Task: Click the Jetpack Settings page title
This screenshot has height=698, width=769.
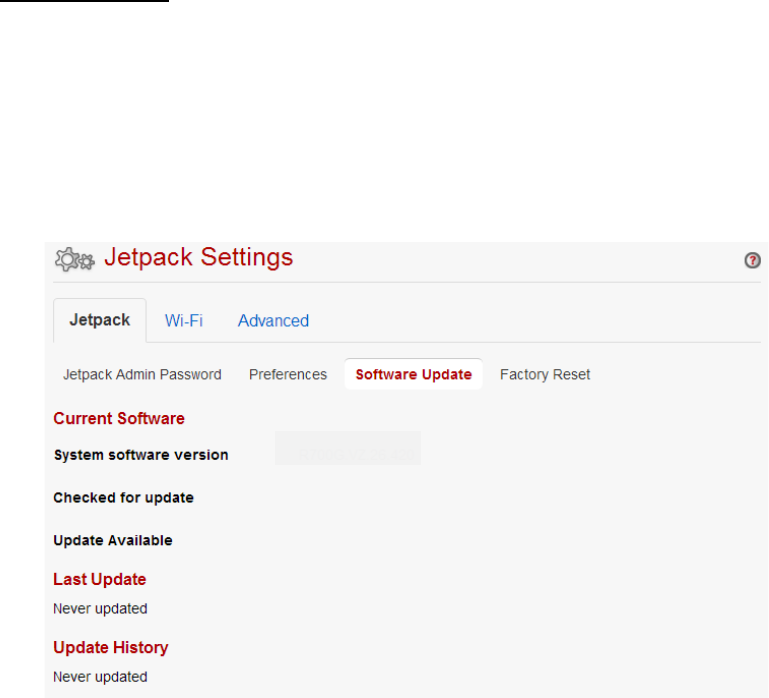Action: click(x=199, y=257)
